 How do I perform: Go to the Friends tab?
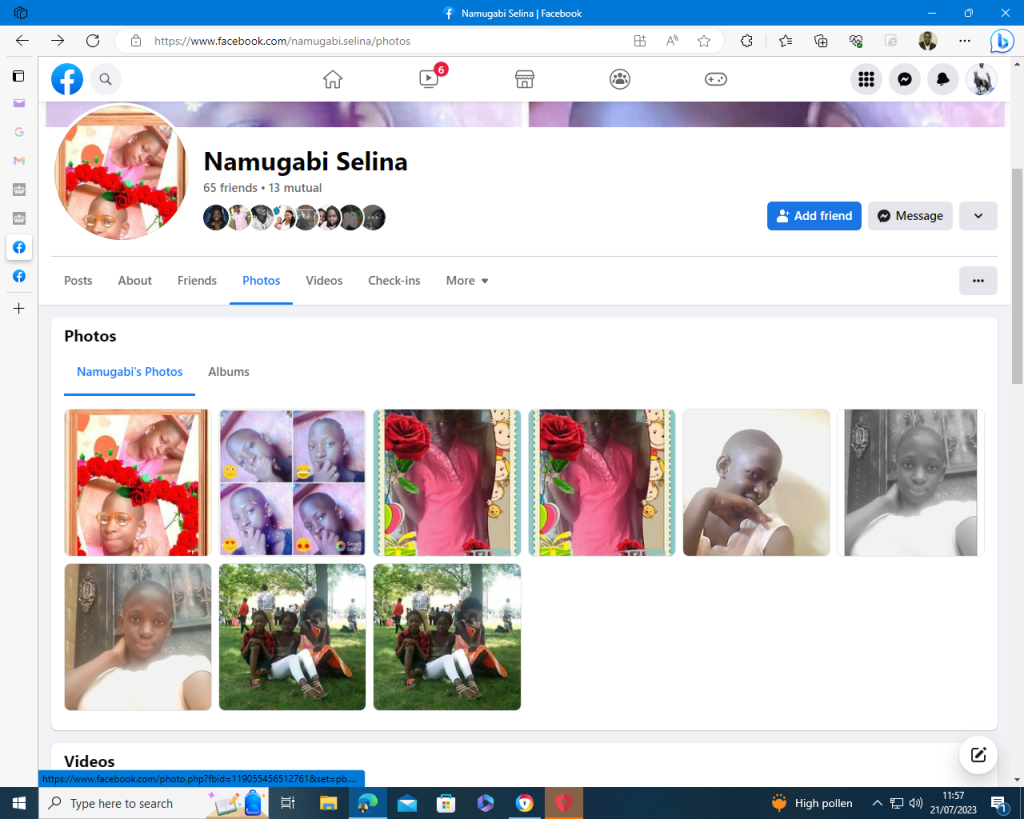coord(197,281)
